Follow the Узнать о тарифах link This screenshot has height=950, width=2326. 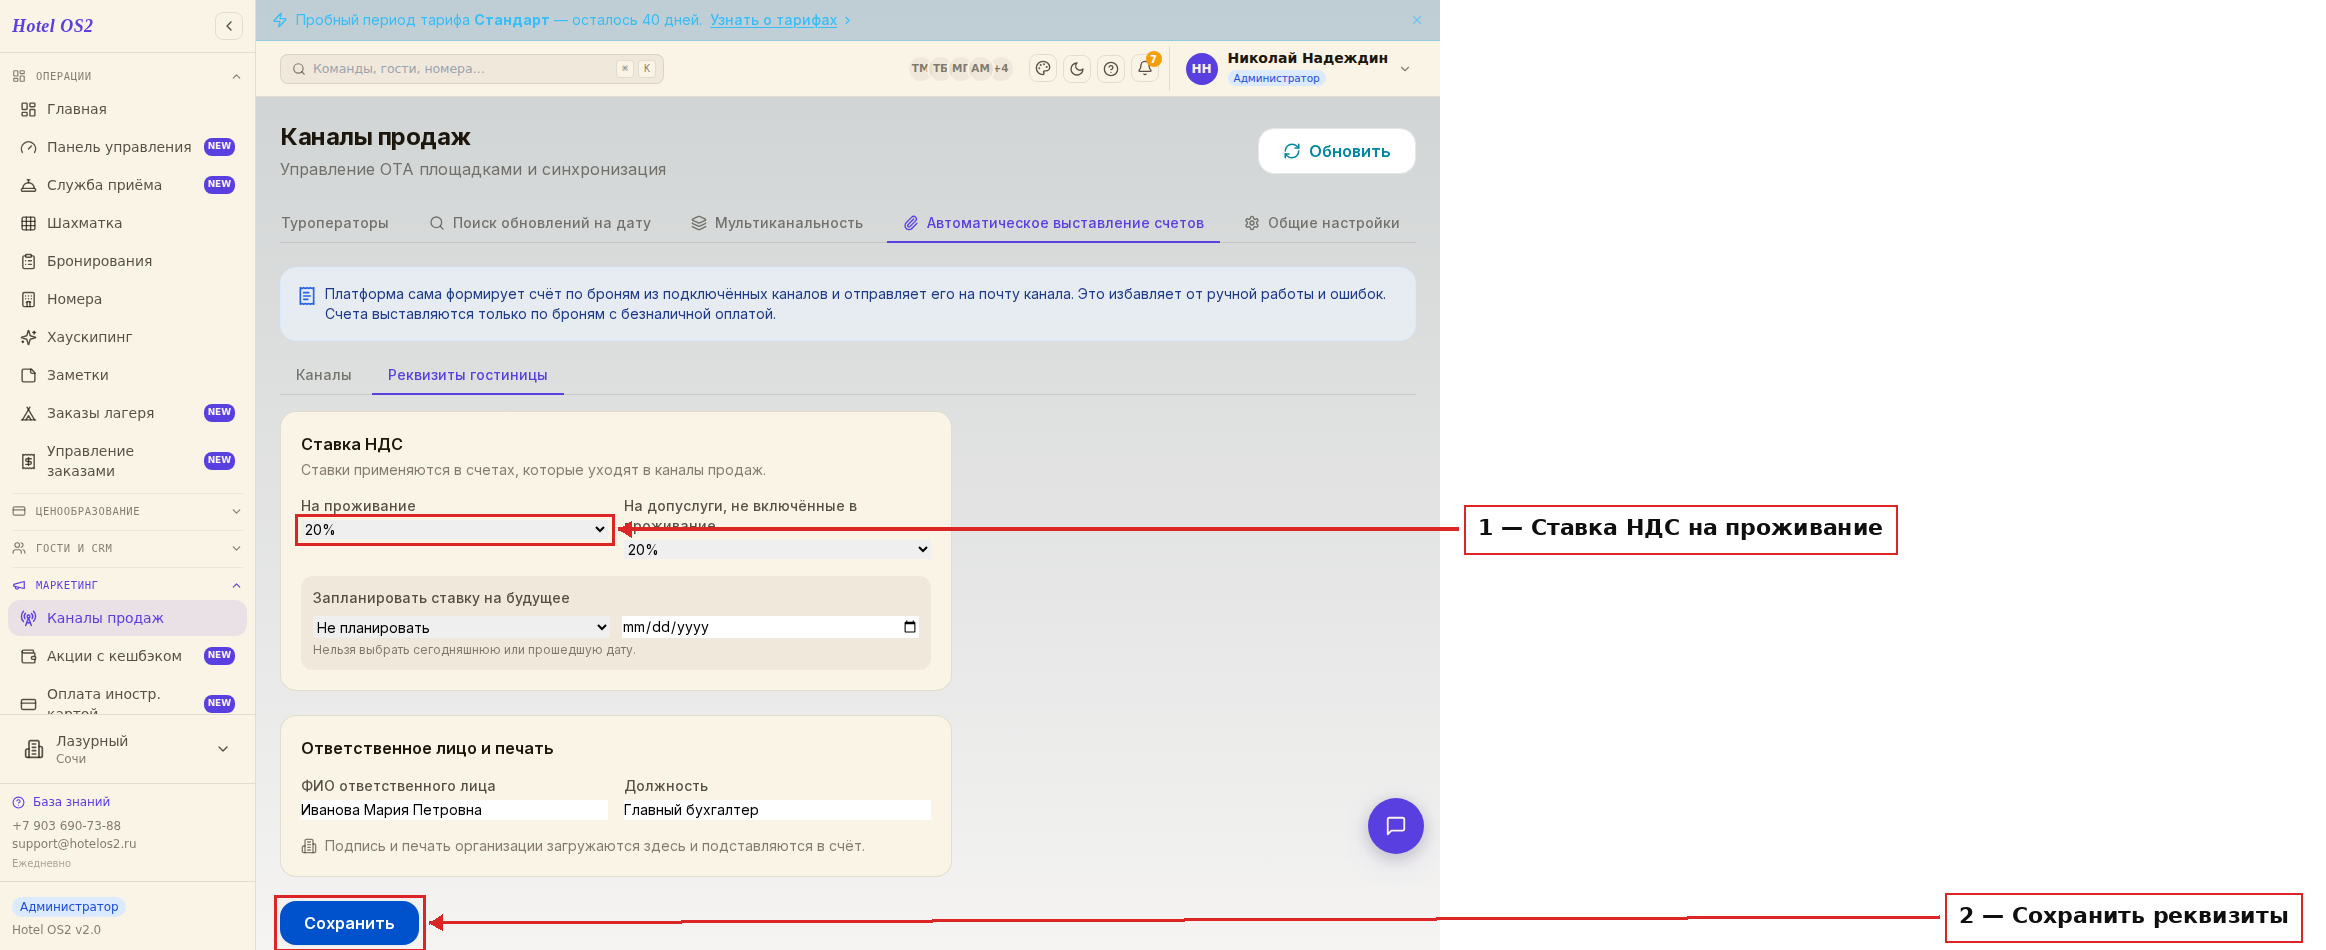[x=774, y=20]
